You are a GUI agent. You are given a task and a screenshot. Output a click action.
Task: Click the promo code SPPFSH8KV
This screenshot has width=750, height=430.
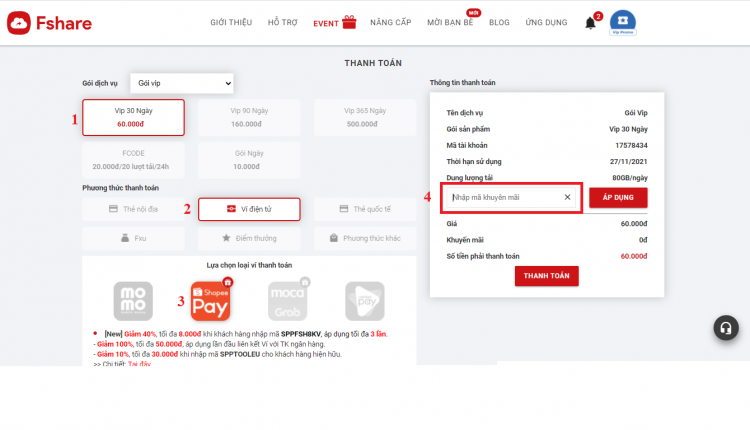coord(301,334)
